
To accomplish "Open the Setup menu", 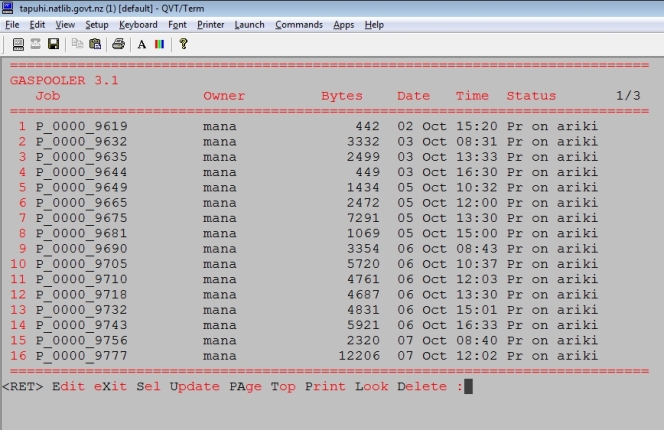I will pos(97,25).
